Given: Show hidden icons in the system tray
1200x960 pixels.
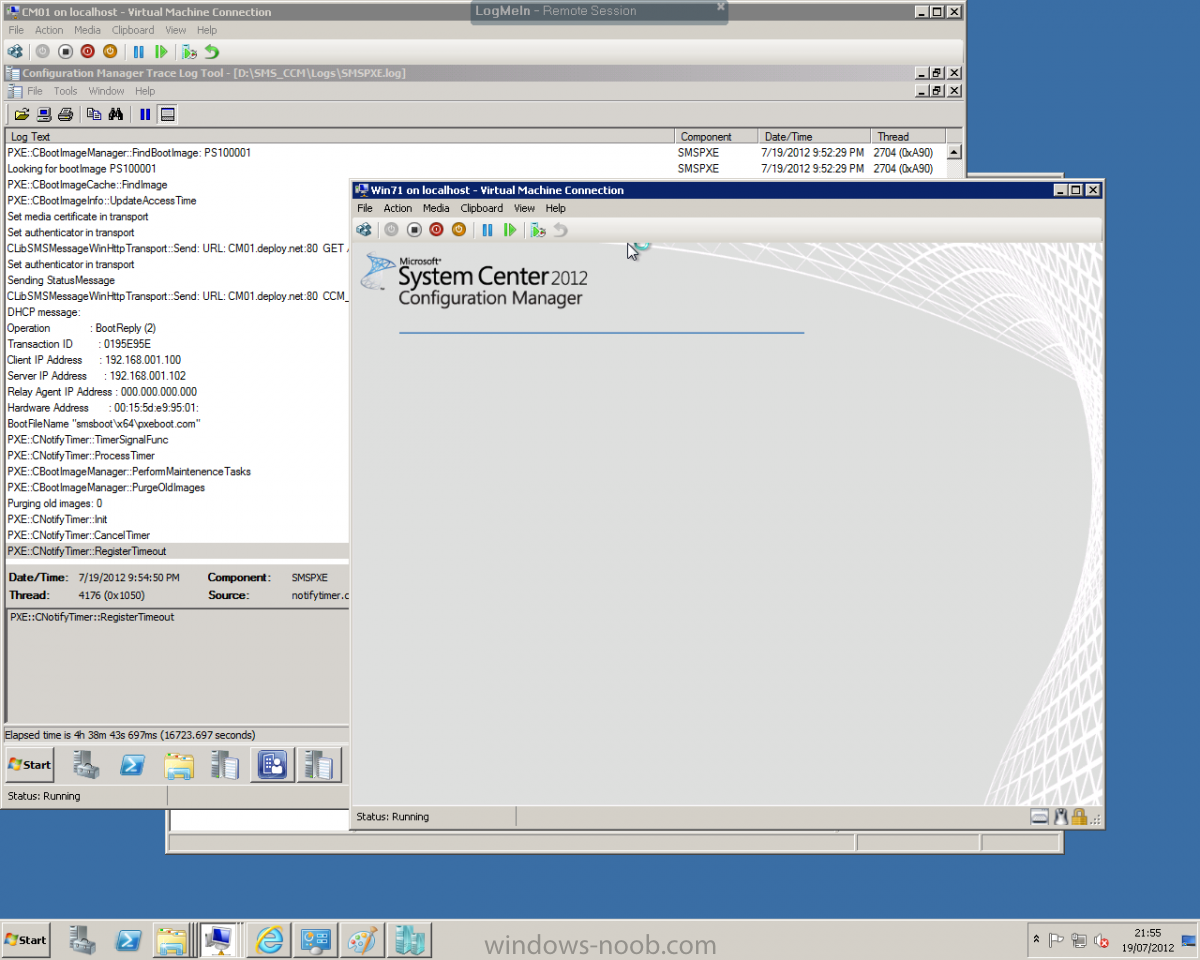Looking at the screenshot, I should pos(1037,940).
